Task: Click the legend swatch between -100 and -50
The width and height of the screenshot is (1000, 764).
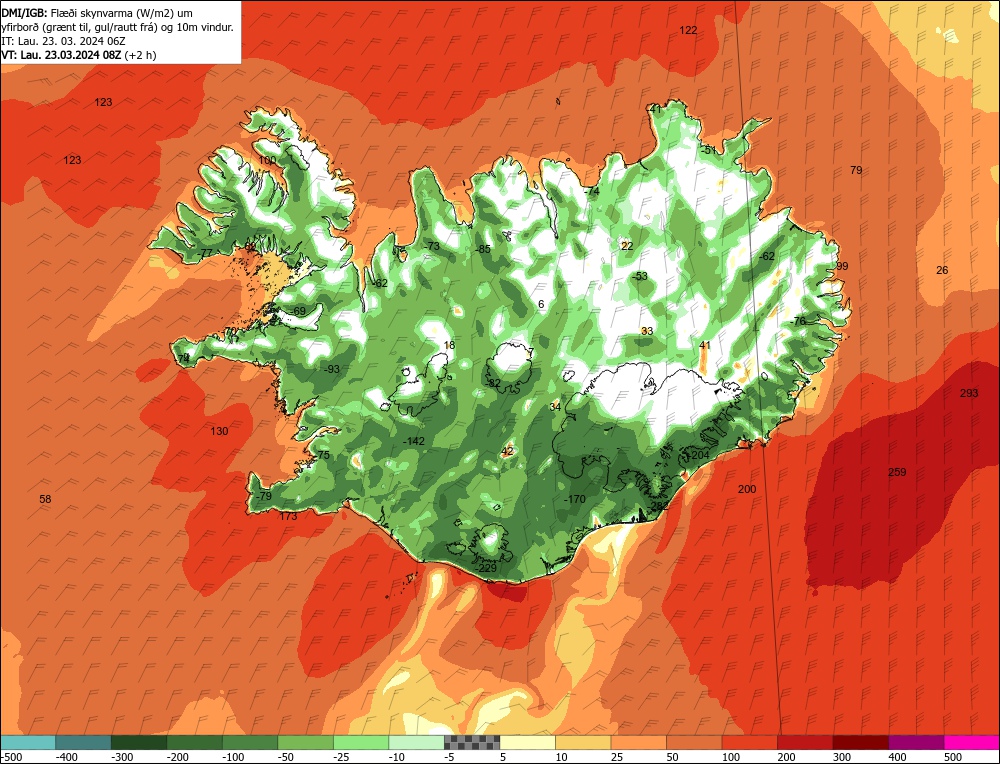Action: point(250,742)
